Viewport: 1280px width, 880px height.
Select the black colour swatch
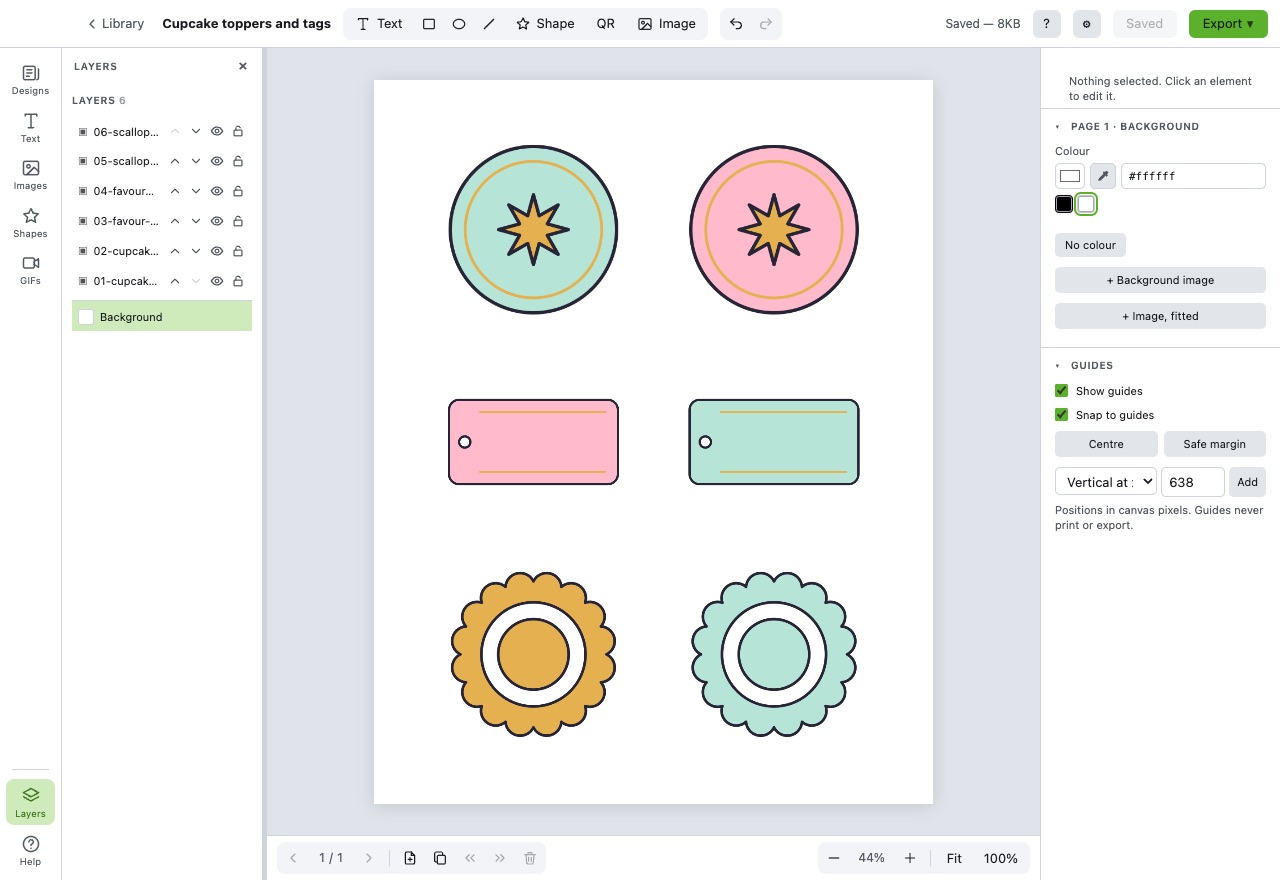pos(1064,204)
